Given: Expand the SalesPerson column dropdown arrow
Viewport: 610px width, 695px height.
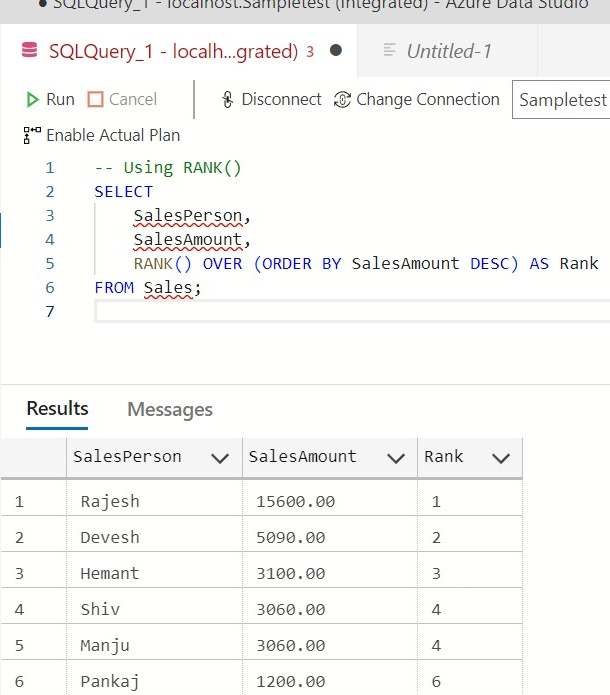Looking at the screenshot, I should (220, 458).
